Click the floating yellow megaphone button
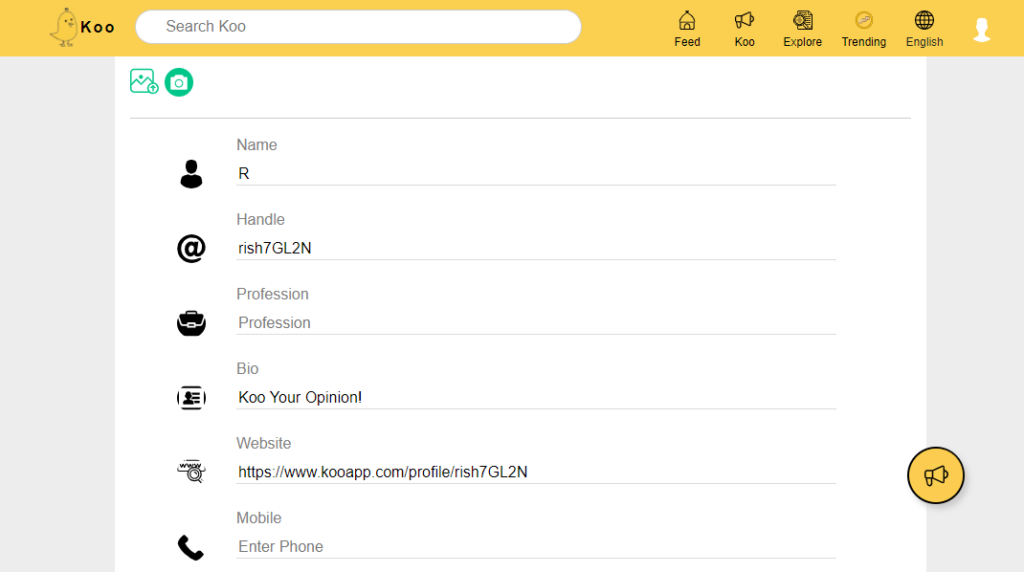 (935, 475)
